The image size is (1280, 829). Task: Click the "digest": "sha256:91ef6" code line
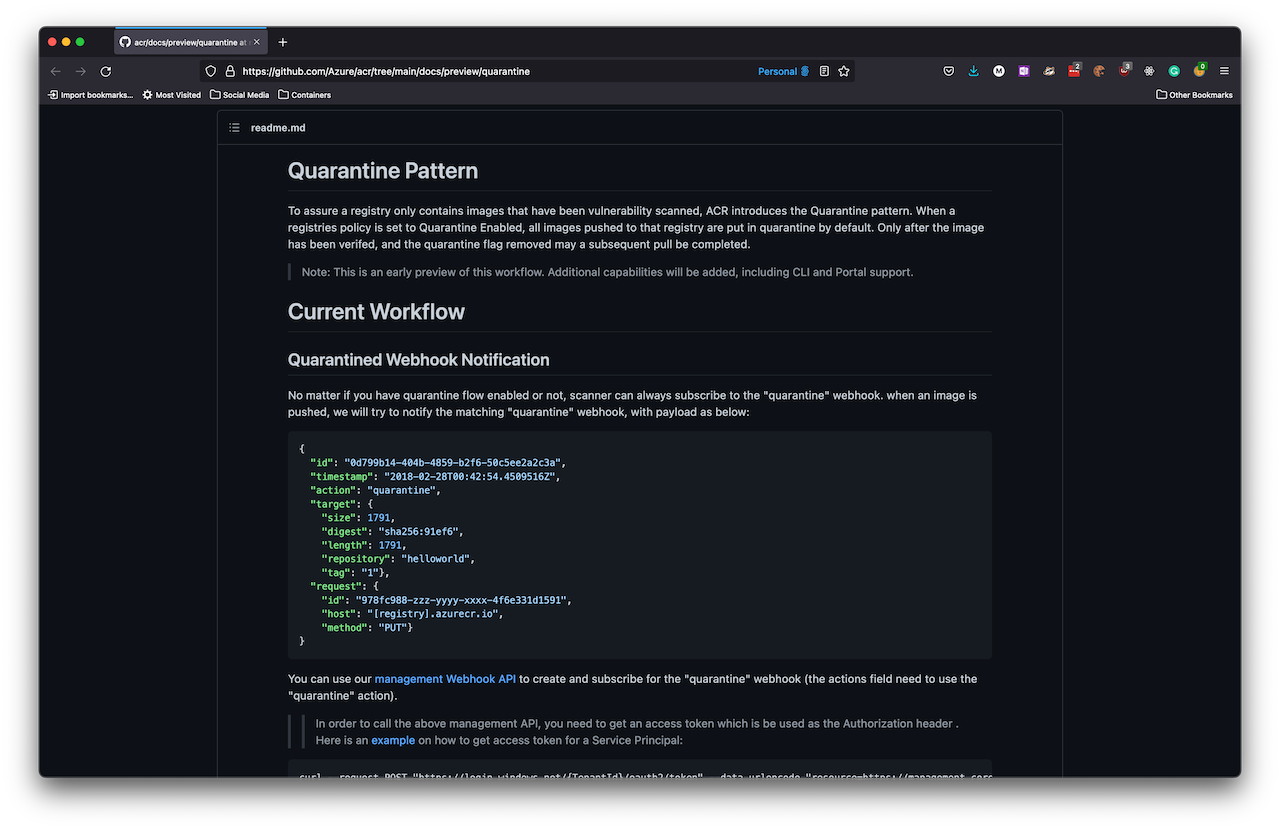[393, 531]
